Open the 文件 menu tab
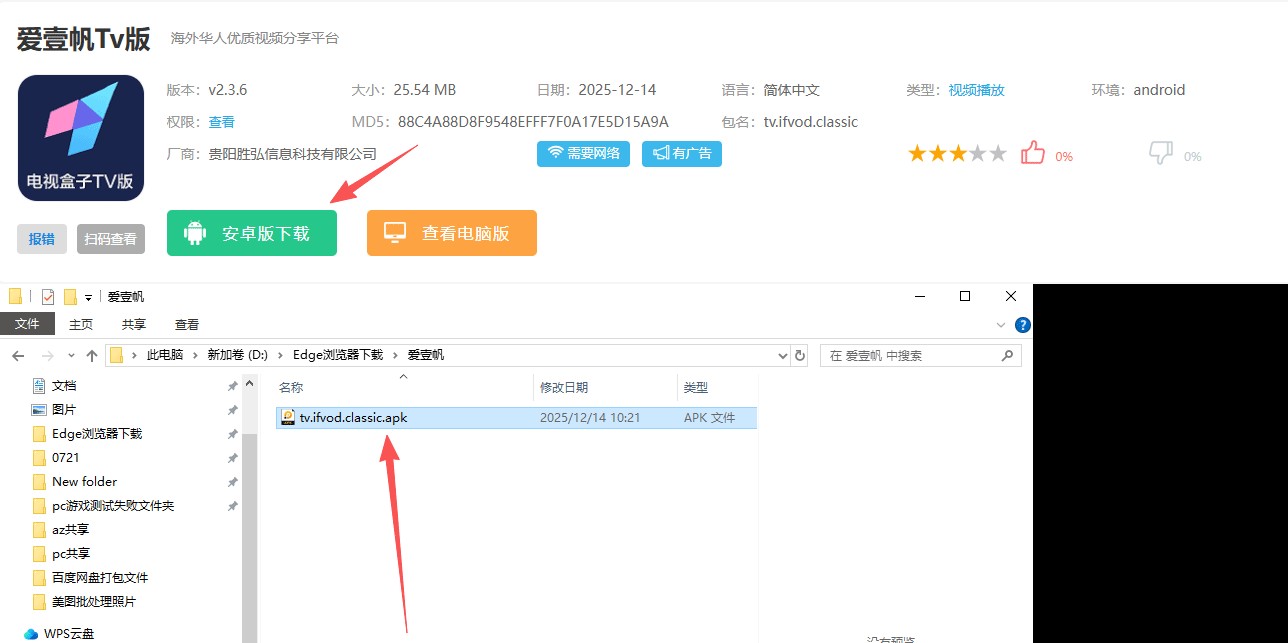1288x643 pixels. [27, 324]
